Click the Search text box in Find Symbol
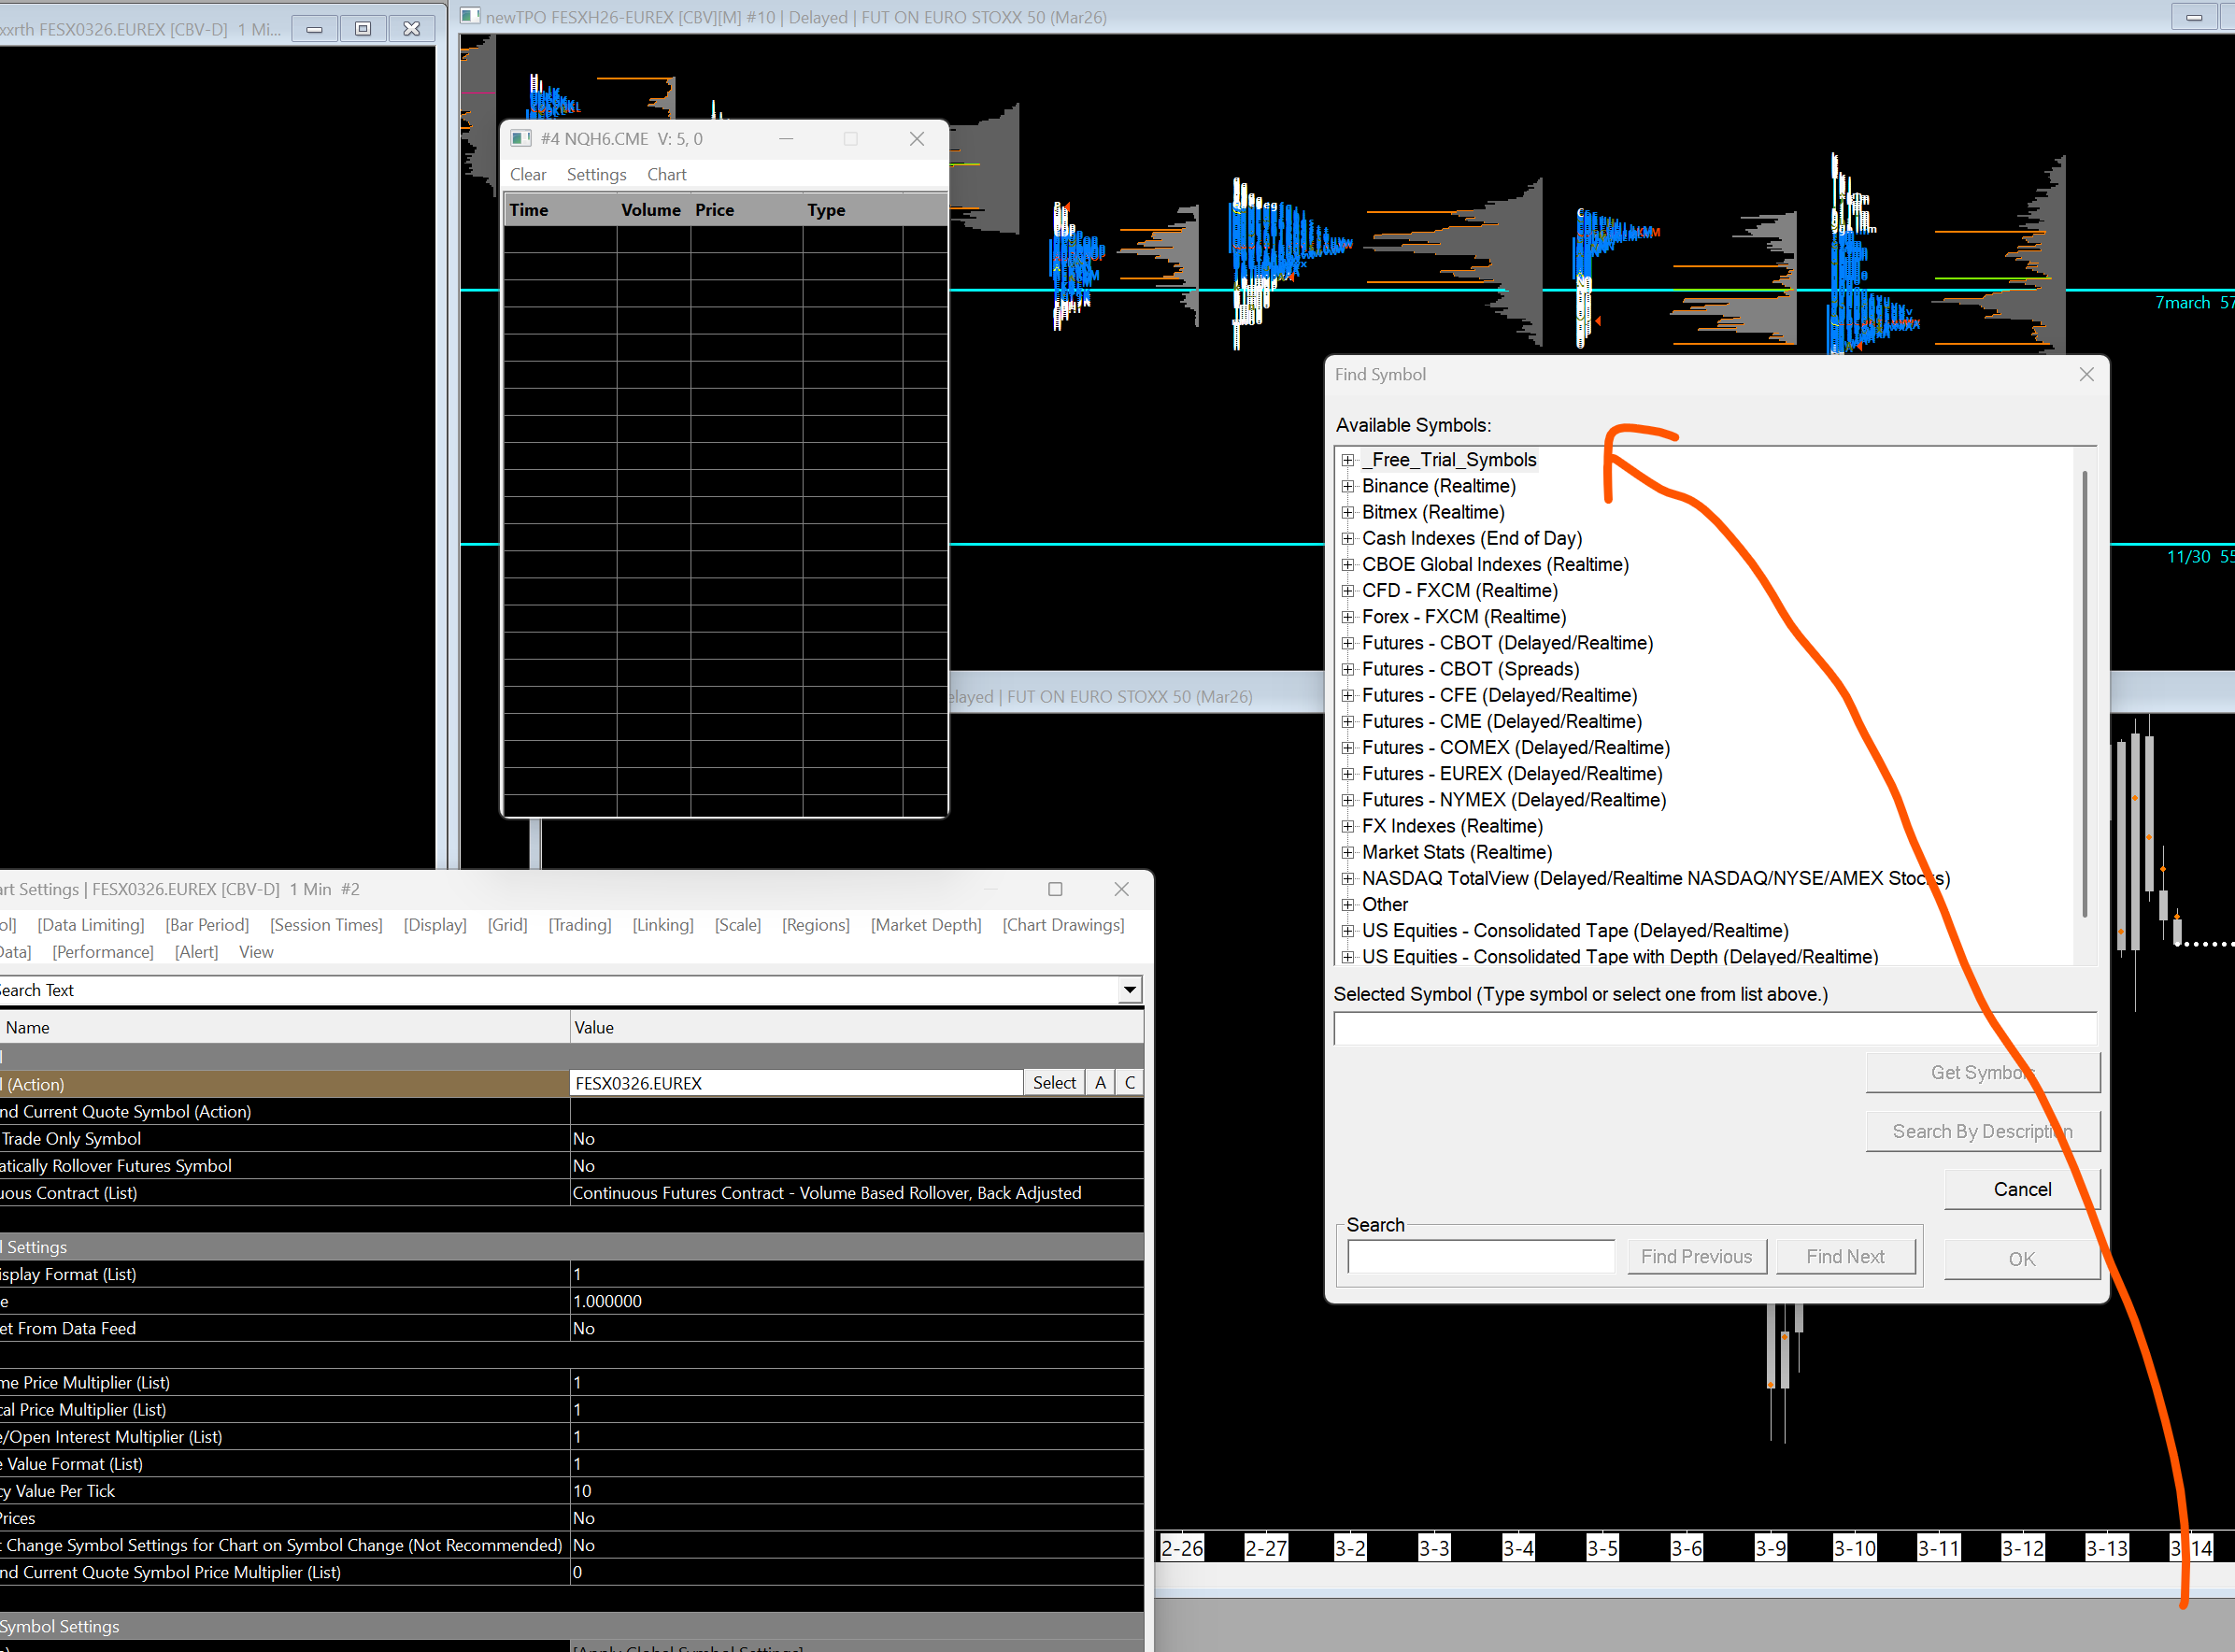The image size is (2235, 1652). (x=1480, y=1257)
